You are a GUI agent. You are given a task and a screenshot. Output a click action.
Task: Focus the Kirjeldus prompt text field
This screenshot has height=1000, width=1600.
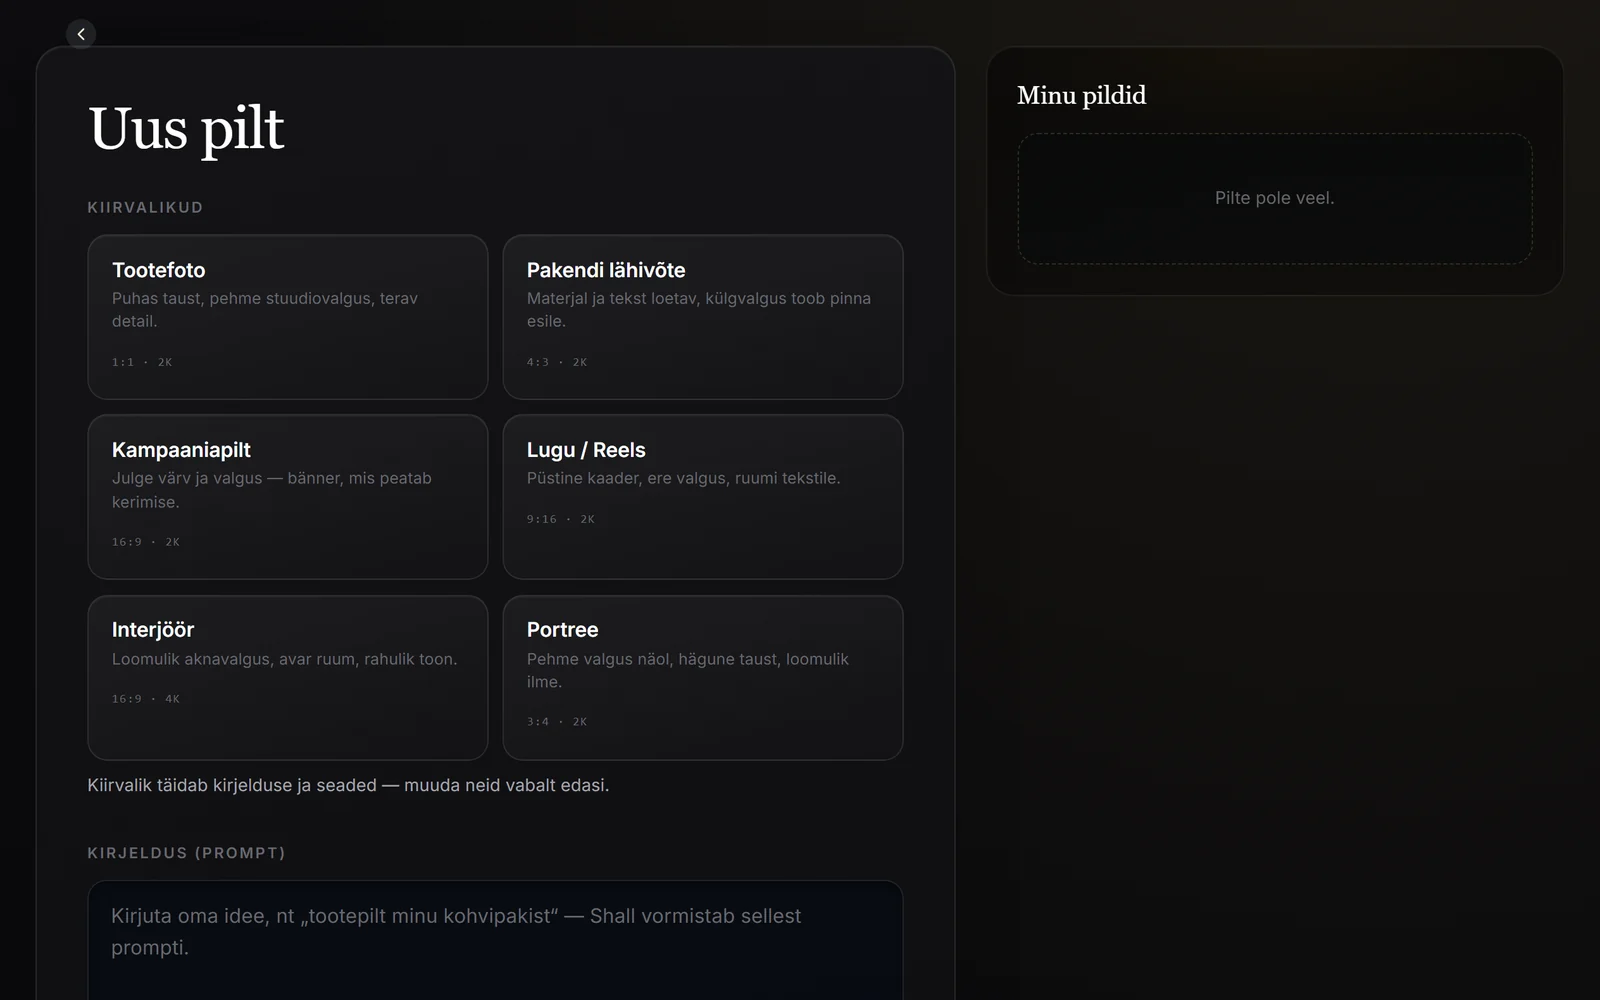495,940
